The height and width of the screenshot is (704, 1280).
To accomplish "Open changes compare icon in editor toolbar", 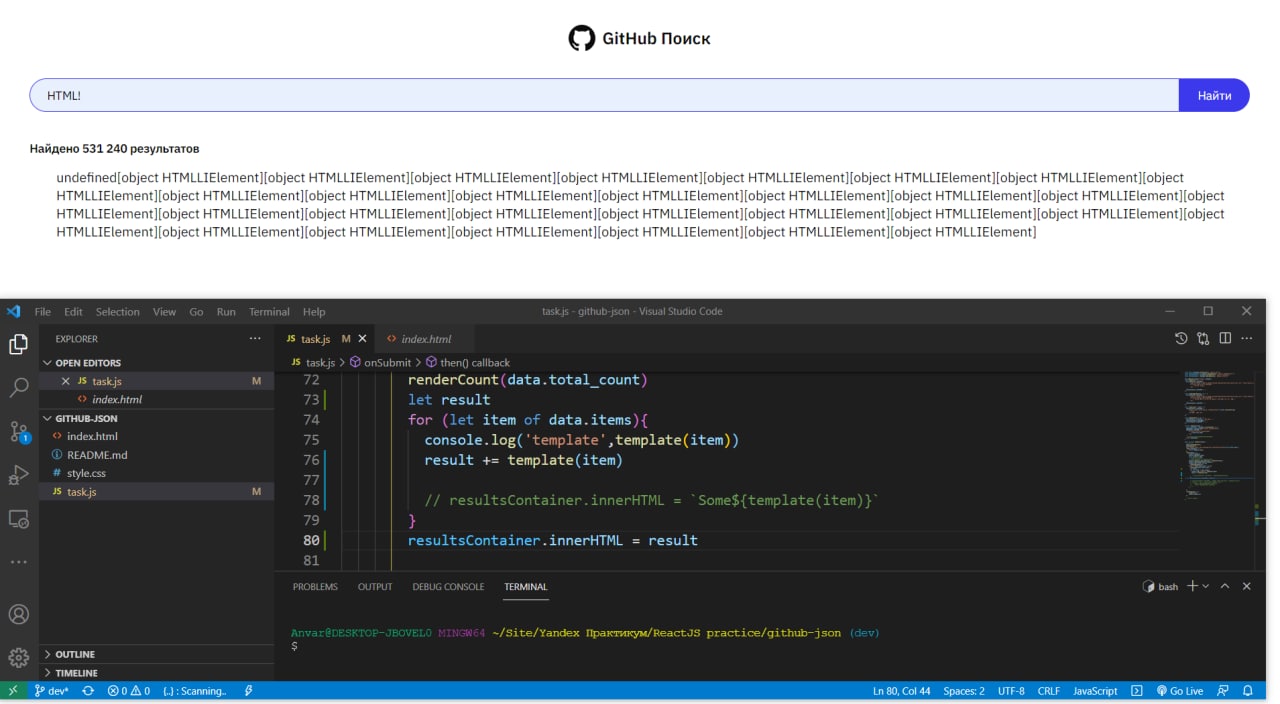I will 1203,339.
